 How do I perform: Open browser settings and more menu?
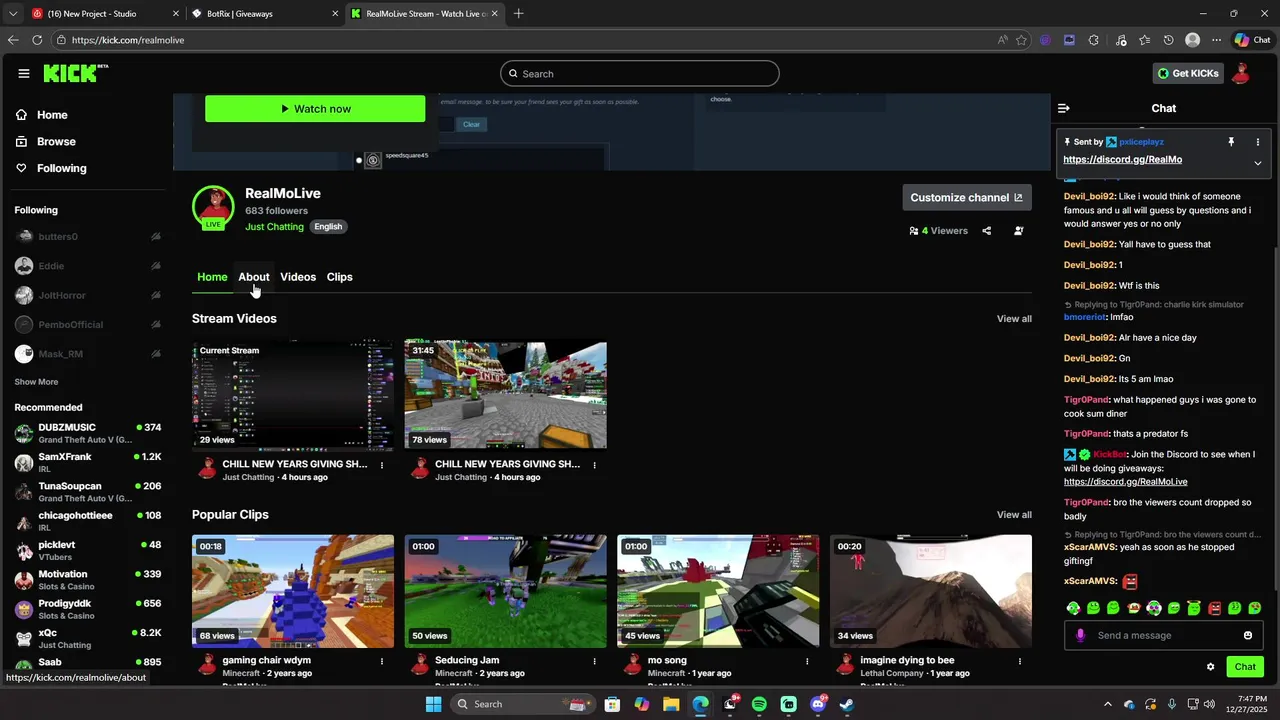pos(1216,40)
